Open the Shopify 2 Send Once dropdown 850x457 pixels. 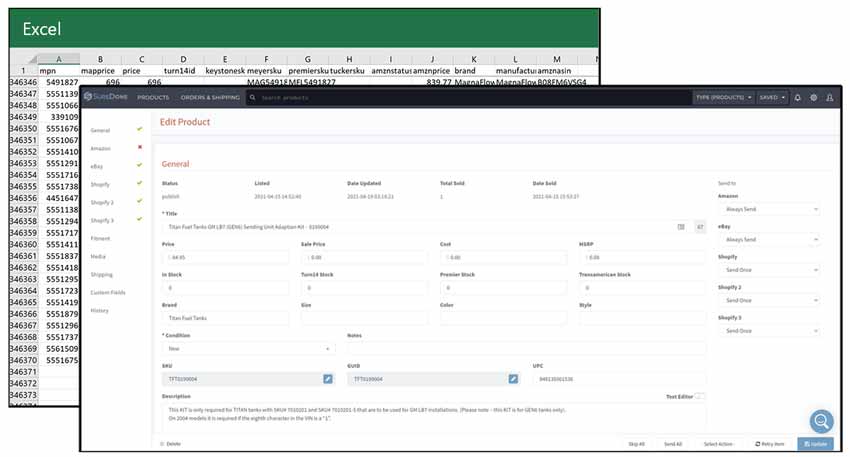point(769,300)
